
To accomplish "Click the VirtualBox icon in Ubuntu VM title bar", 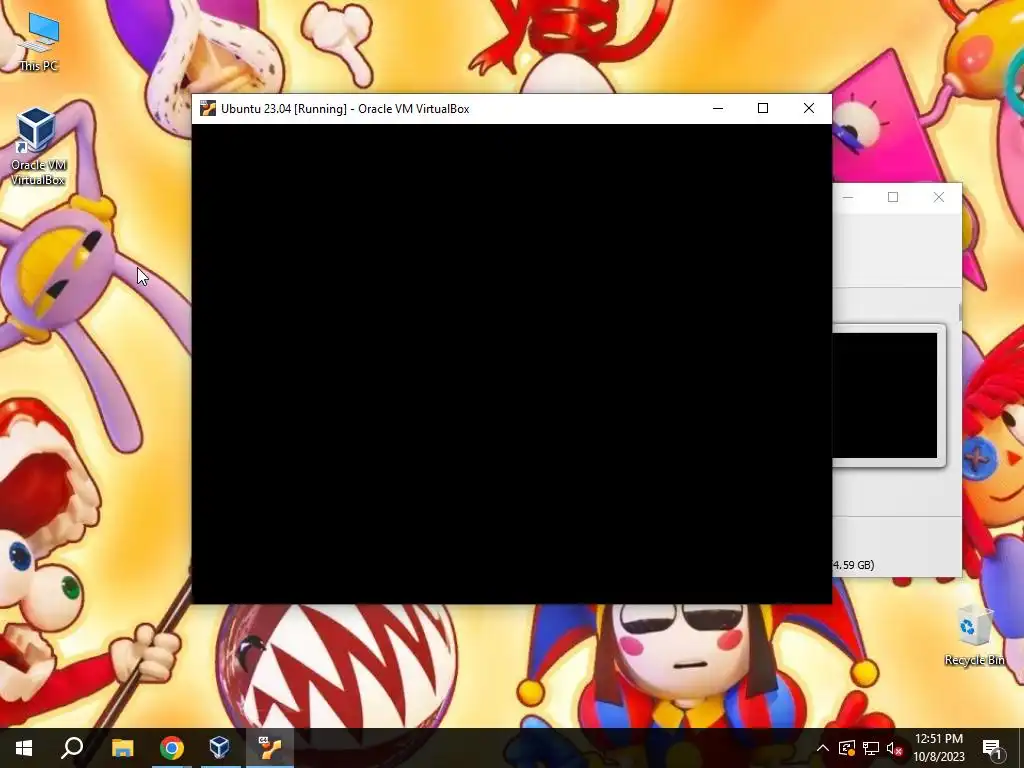I will (x=208, y=108).
